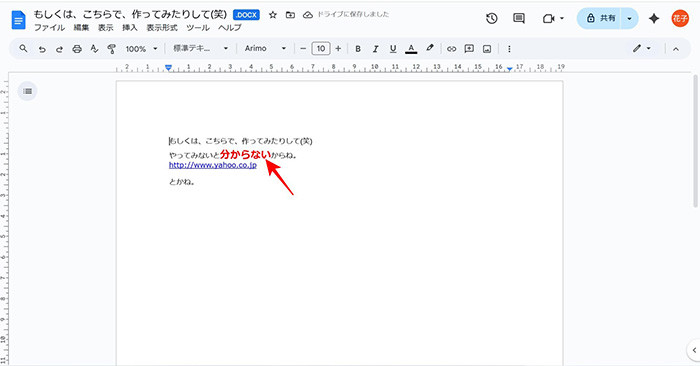Viewport: 700px width, 366px height.
Task: Toggle italic formatting
Action: click(x=375, y=49)
